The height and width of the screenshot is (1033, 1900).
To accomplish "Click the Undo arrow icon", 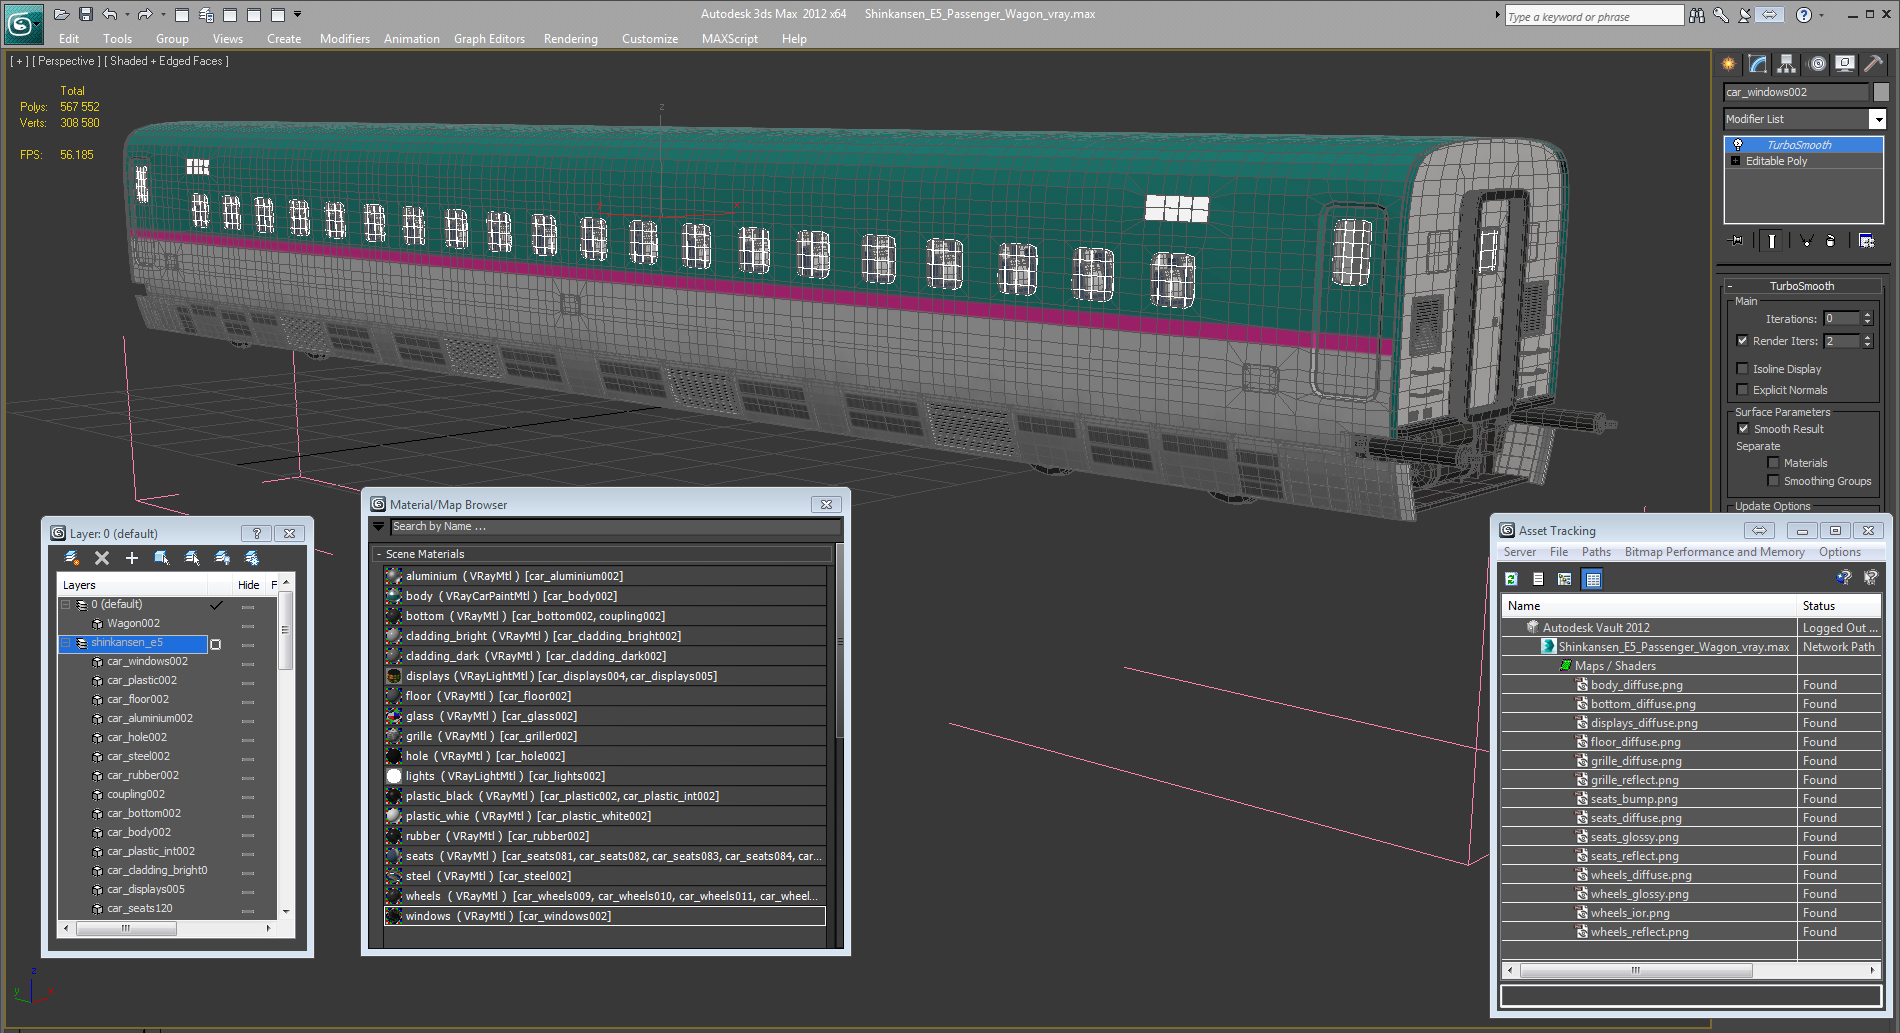I will coord(110,14).
